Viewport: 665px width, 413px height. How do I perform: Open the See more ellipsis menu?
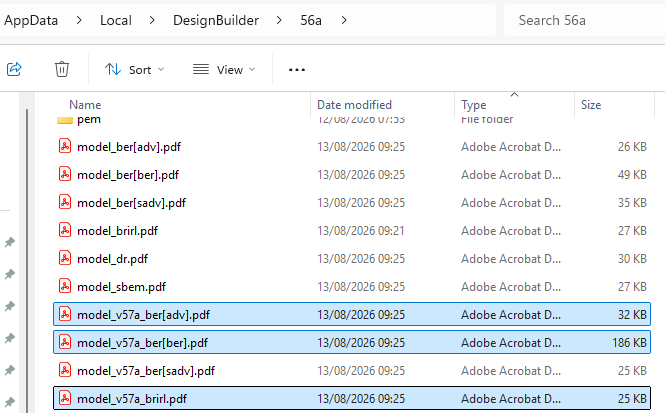(x=297, y=70)
